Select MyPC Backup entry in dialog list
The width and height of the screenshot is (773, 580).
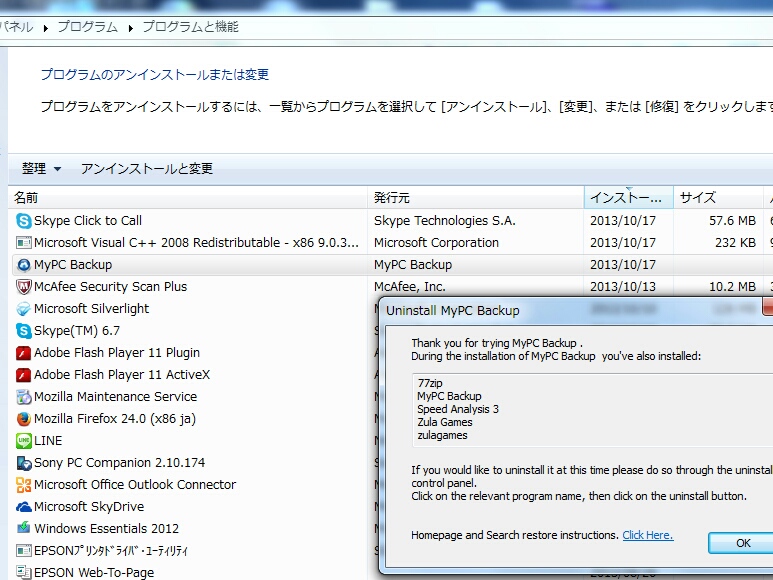pyautogui.click(x=449, y=396)
